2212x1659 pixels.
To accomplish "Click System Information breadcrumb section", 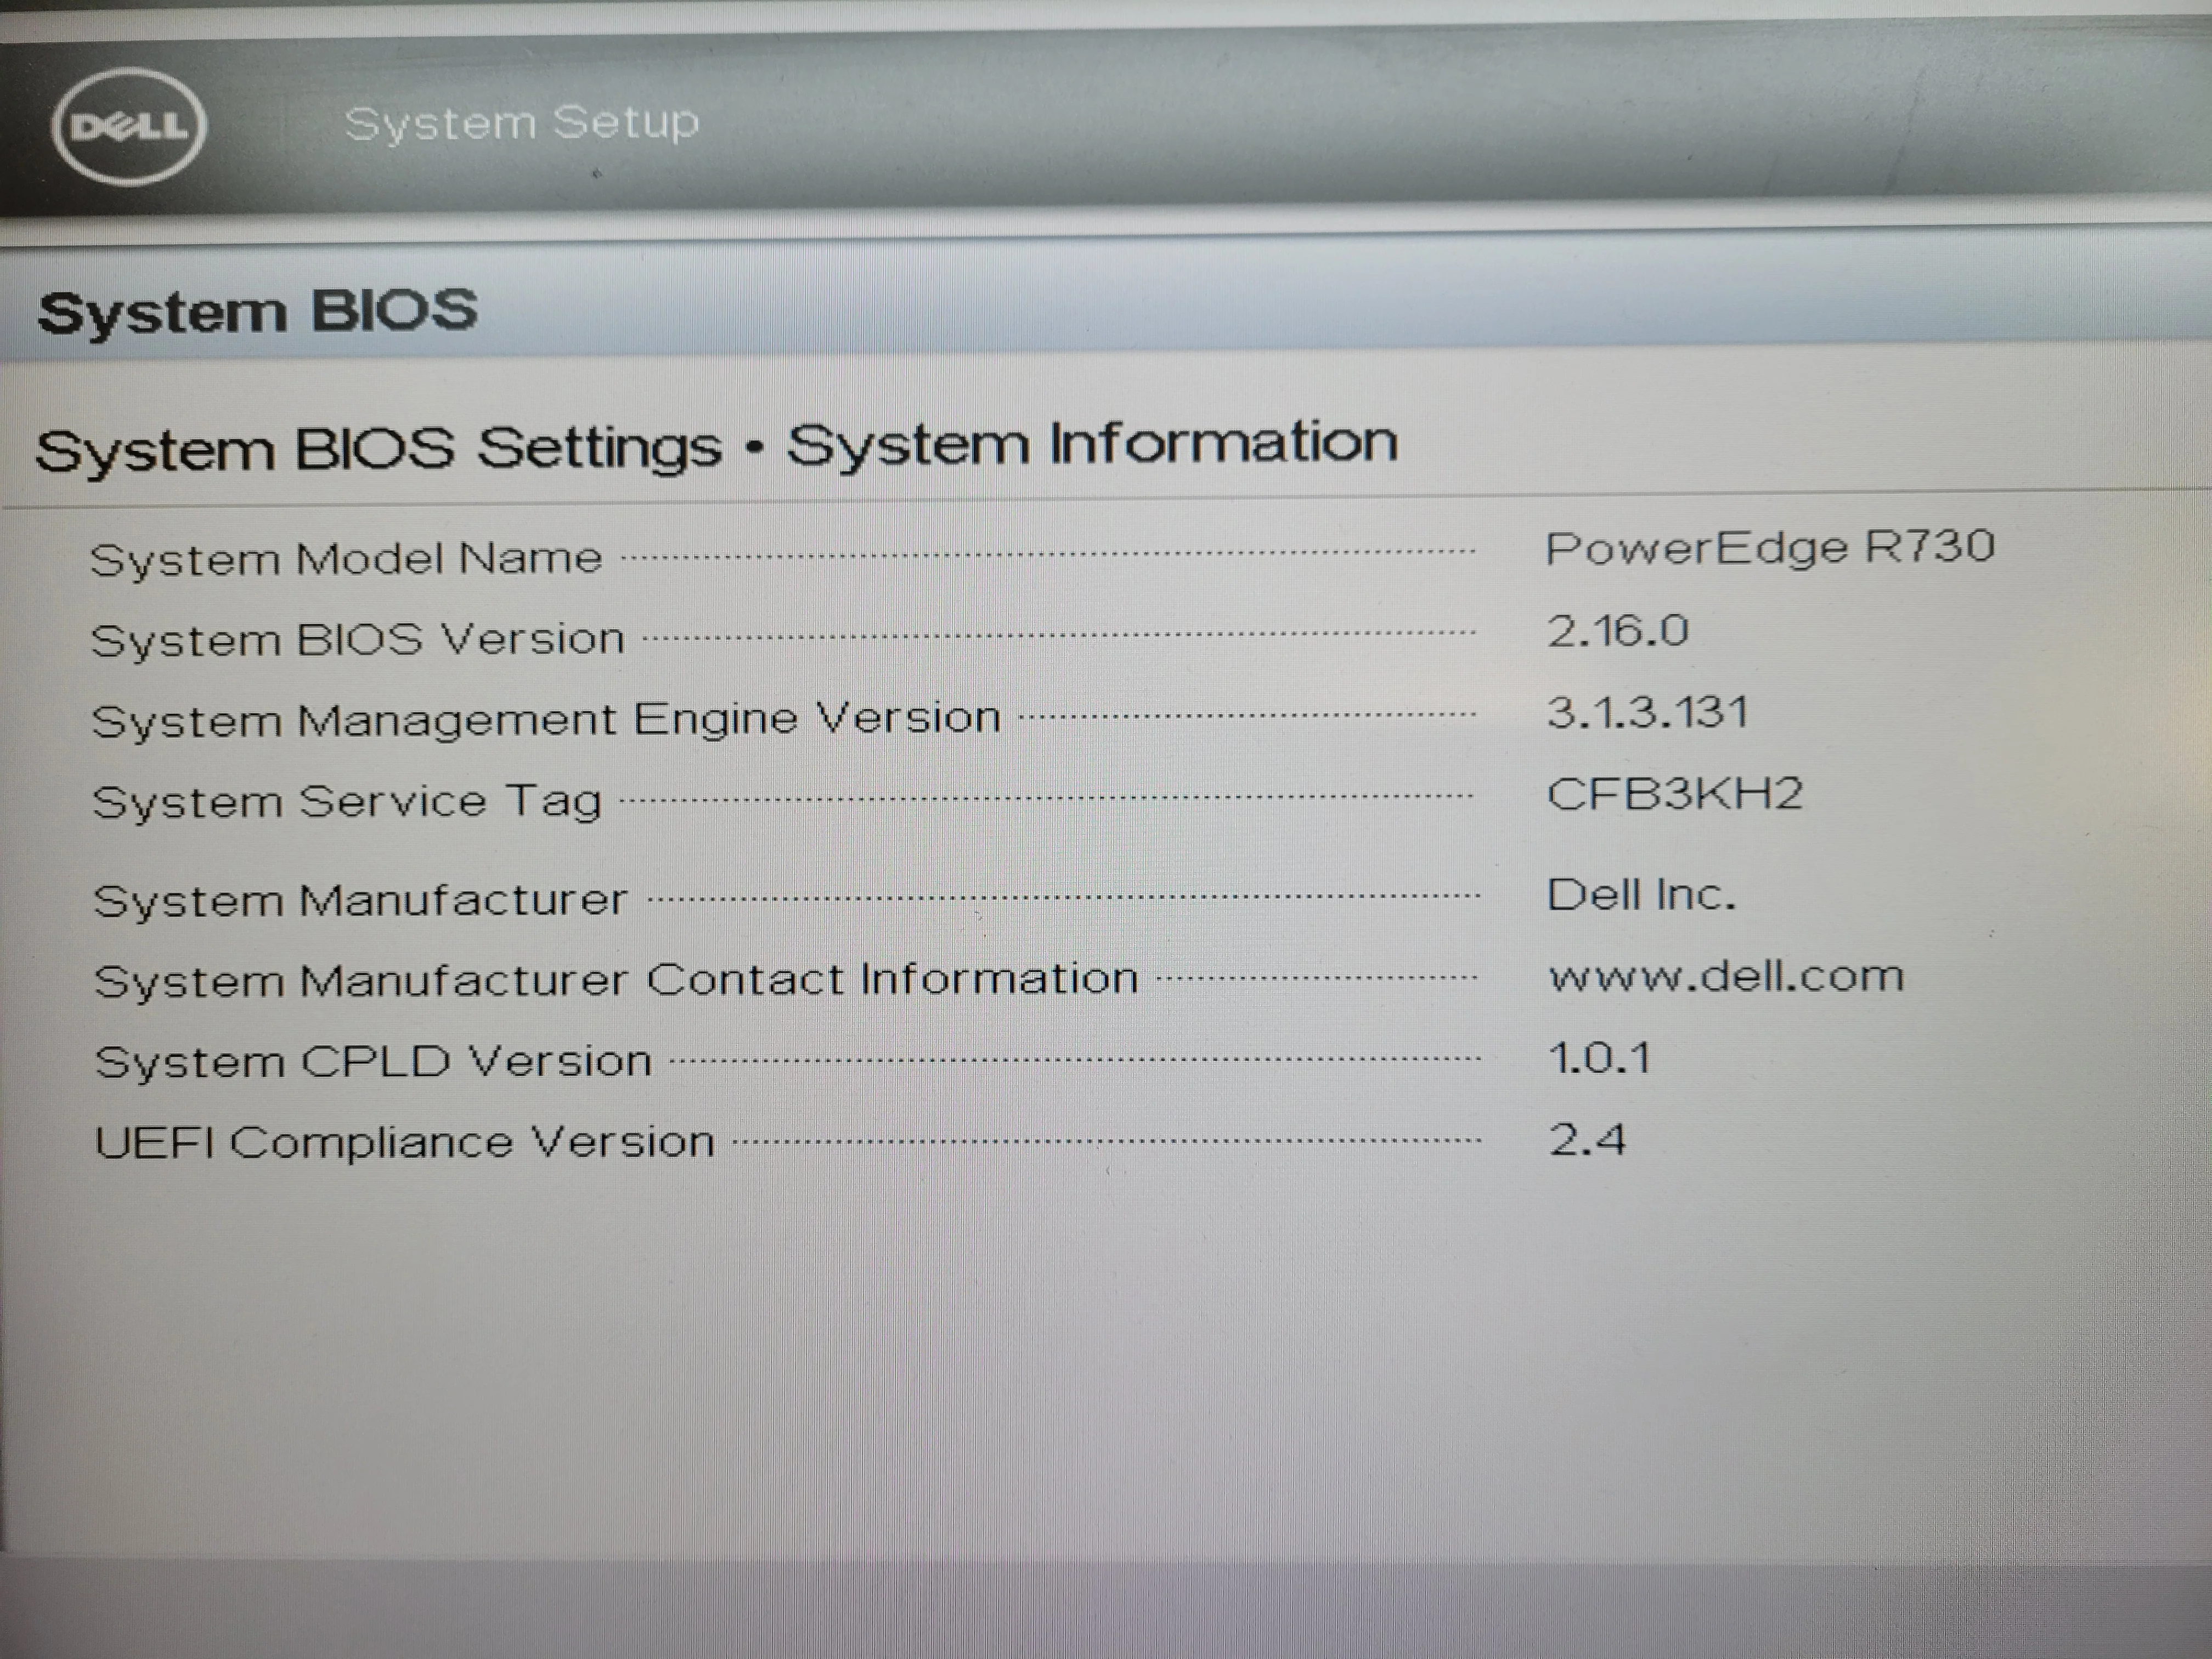I will point(1092,444).
